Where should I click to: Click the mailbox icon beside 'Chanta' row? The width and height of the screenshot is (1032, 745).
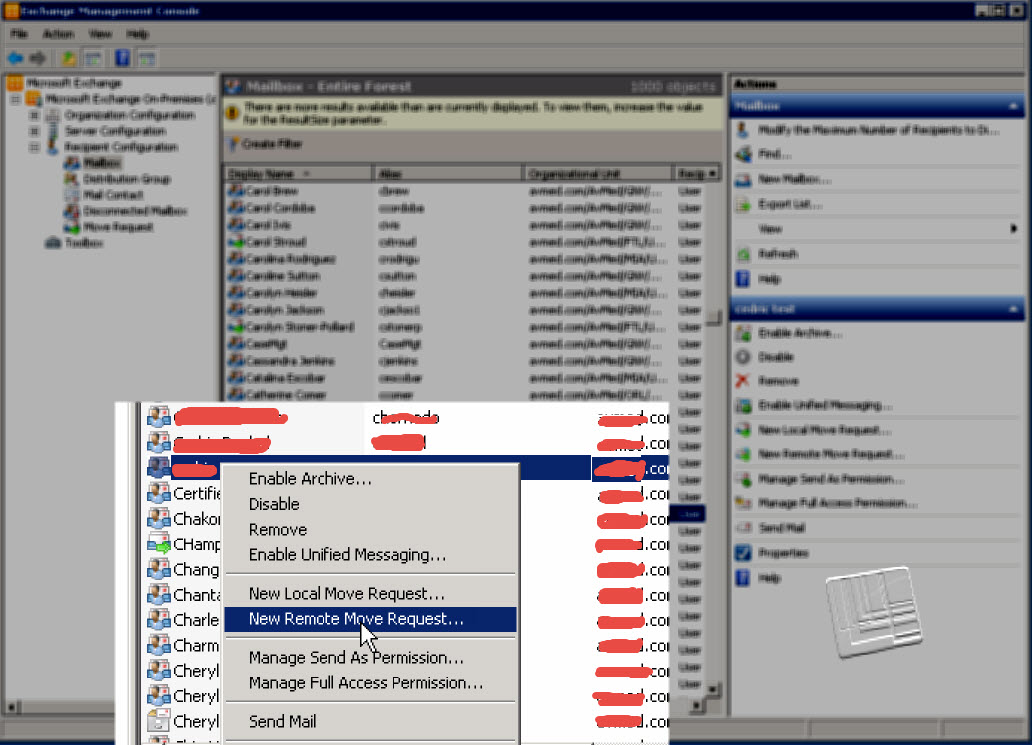click(159, 595)
